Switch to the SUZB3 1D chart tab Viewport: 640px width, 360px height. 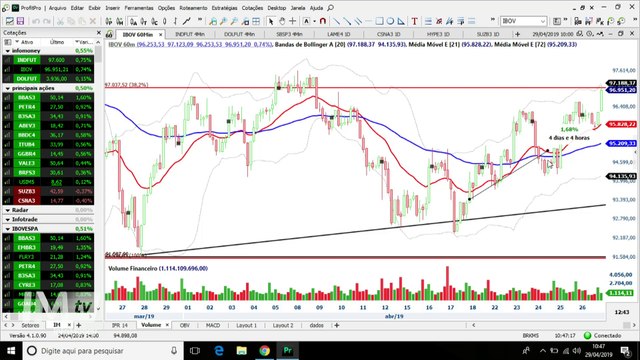pyautogui.click(x=488, y=34)
